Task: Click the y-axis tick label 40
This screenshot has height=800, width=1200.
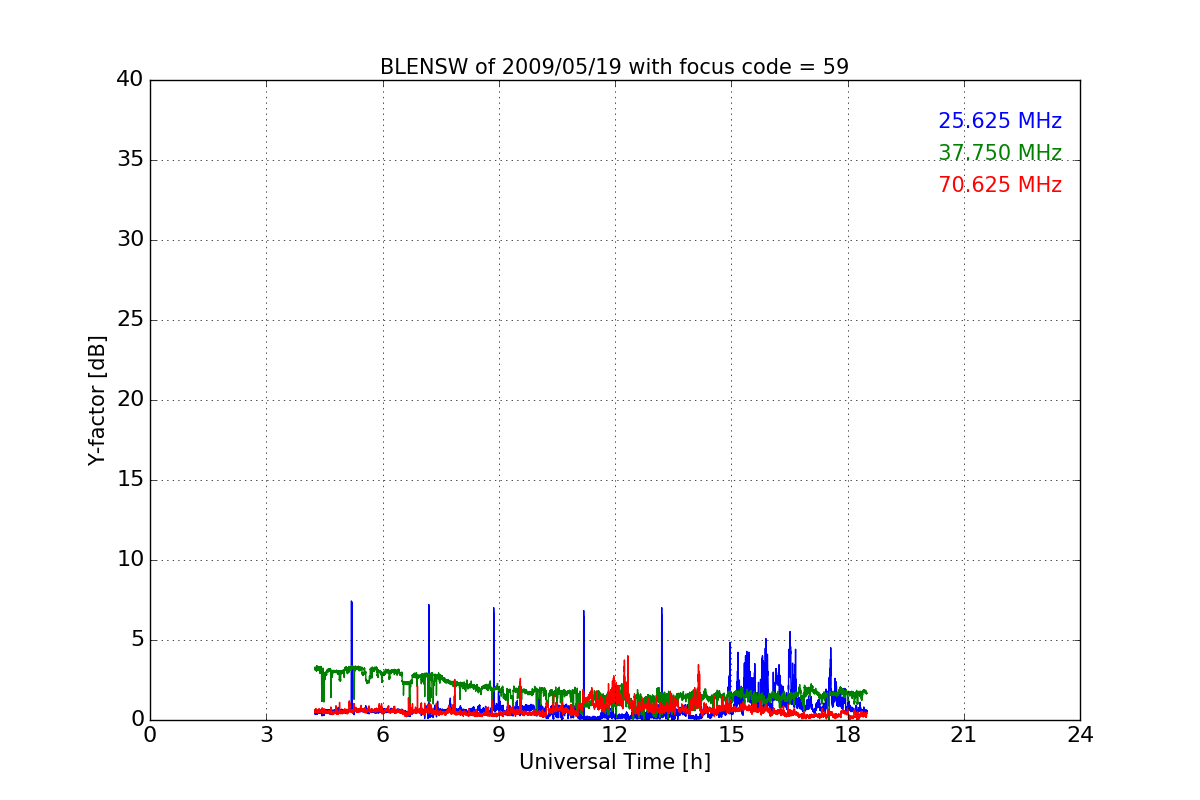Action: [130, 80]
